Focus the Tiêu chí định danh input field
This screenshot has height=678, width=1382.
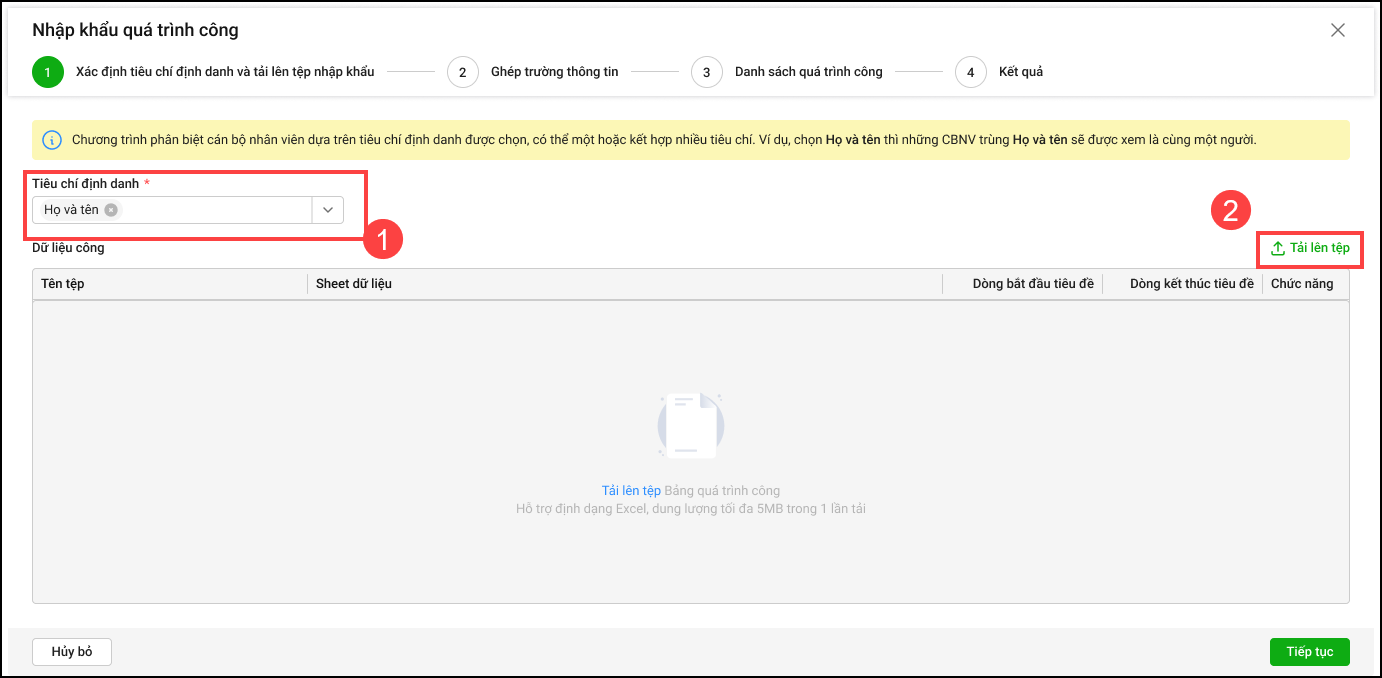(215, 210)
